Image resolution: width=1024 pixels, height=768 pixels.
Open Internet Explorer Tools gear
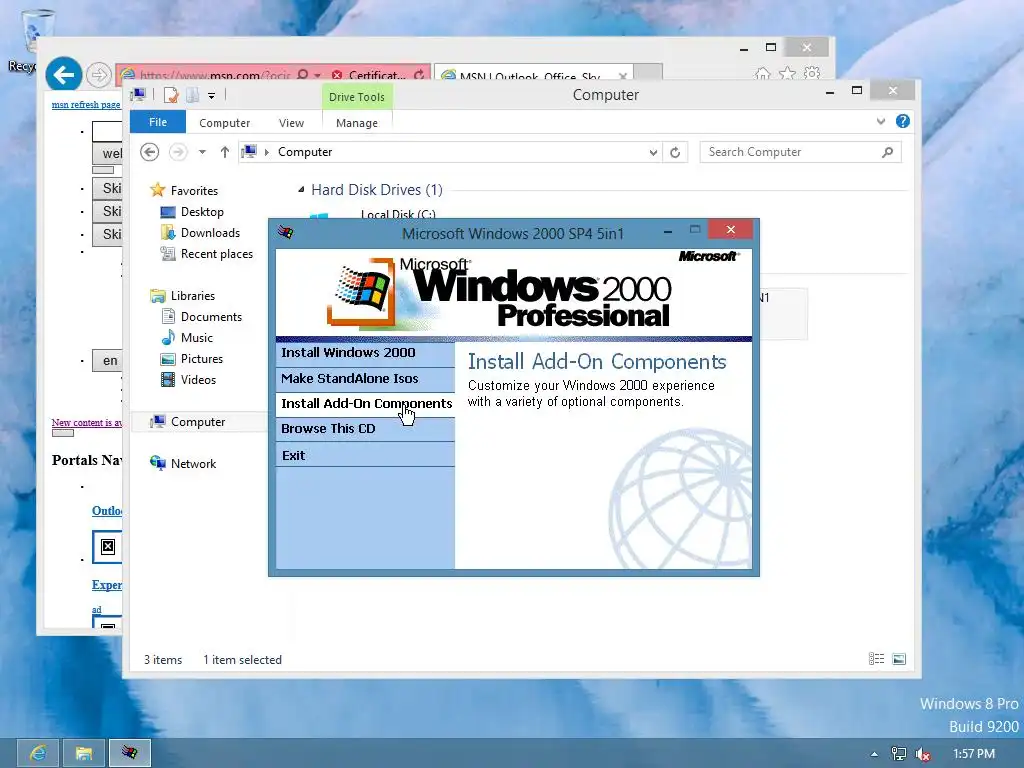pos(812,74)
